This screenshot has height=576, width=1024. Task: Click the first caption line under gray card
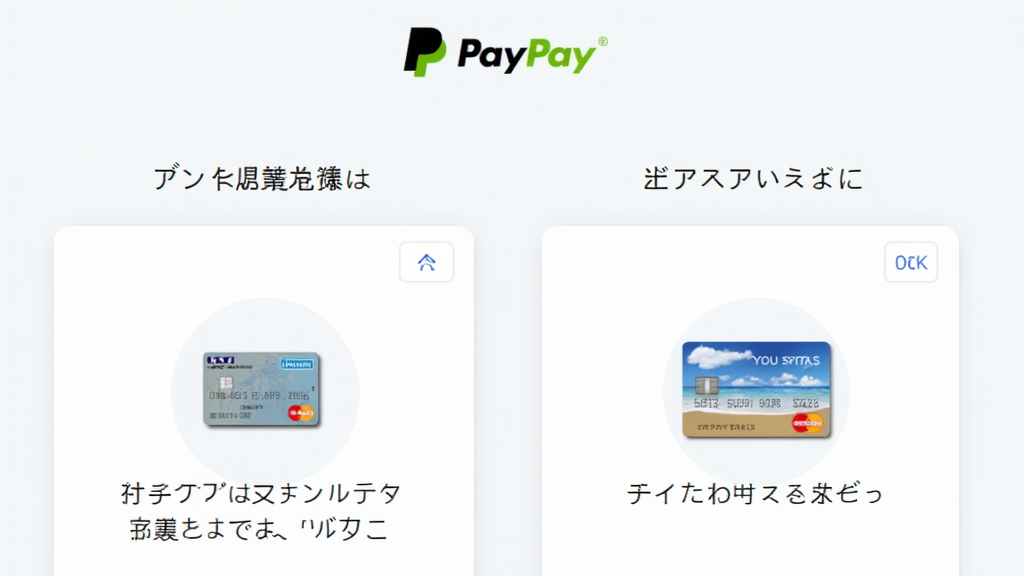[x=261, y=494]
